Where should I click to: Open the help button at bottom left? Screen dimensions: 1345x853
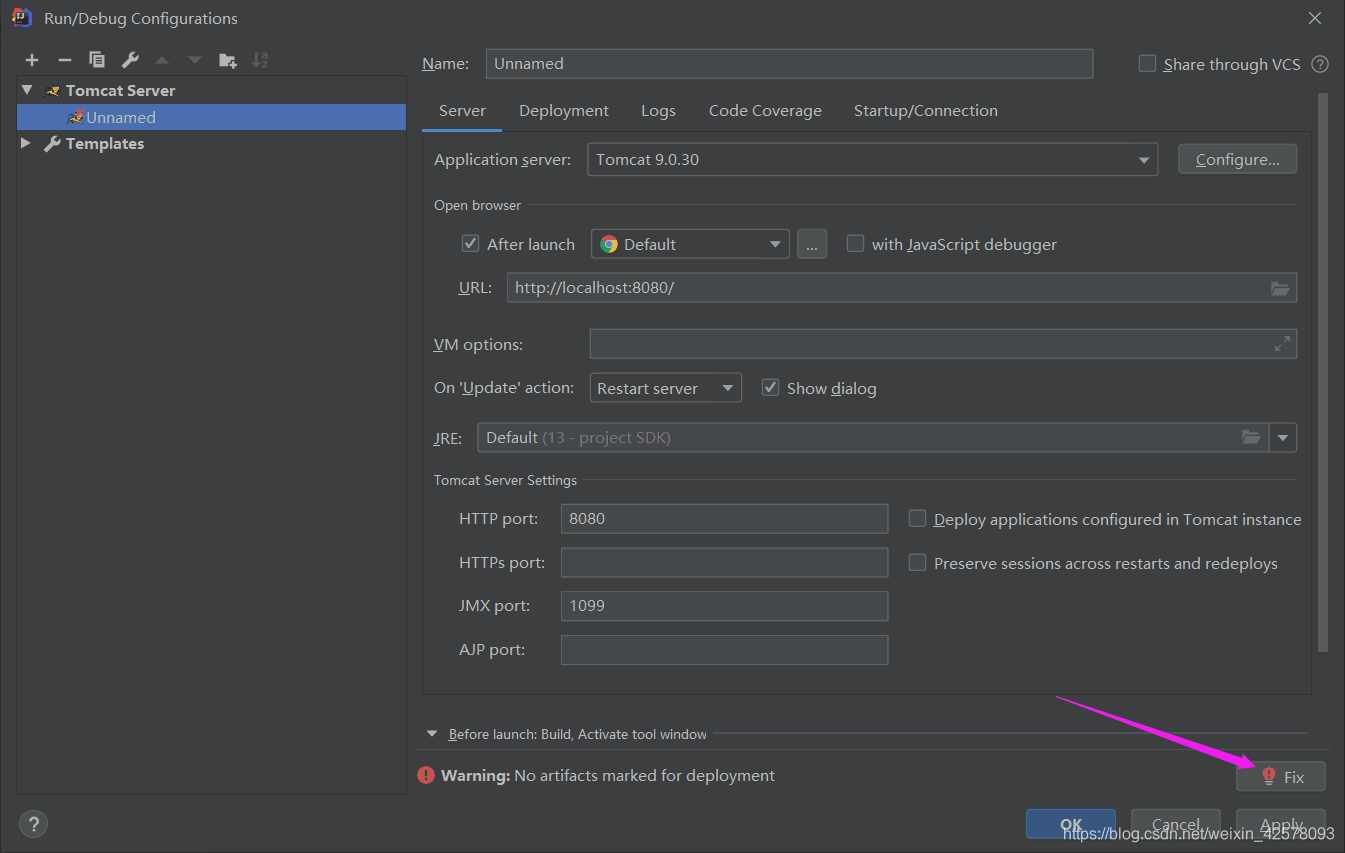click(x=33, y=824)
